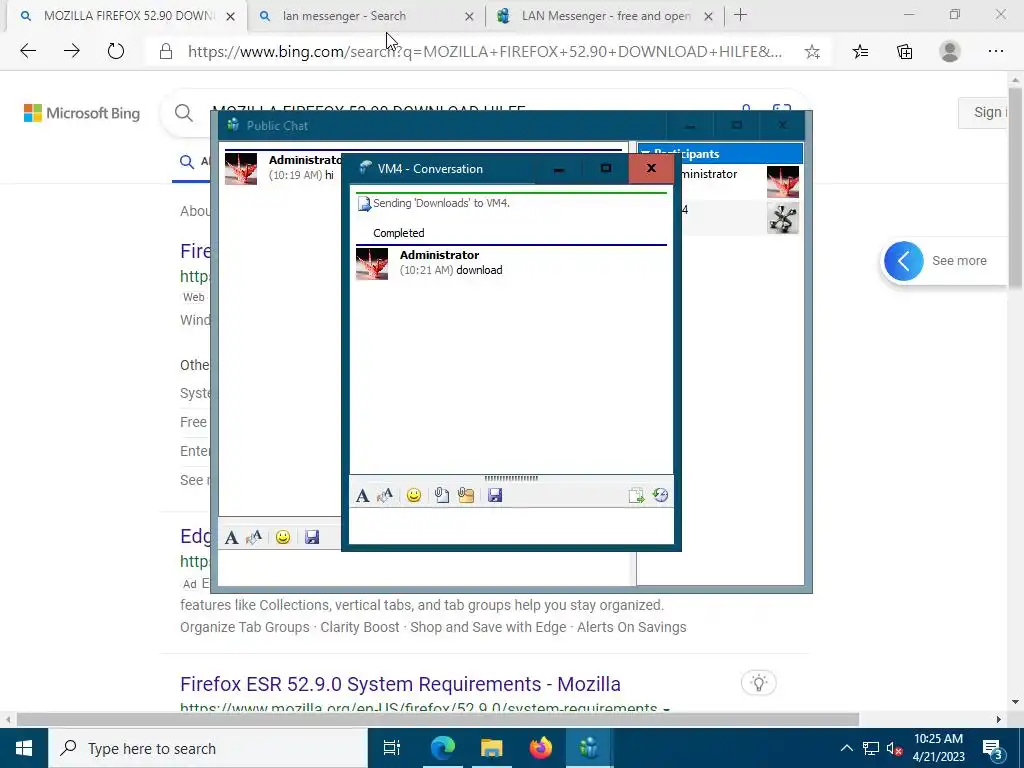Collapse the Participants header in Public Chat
Screen dimensions: 1024x768
720,153
